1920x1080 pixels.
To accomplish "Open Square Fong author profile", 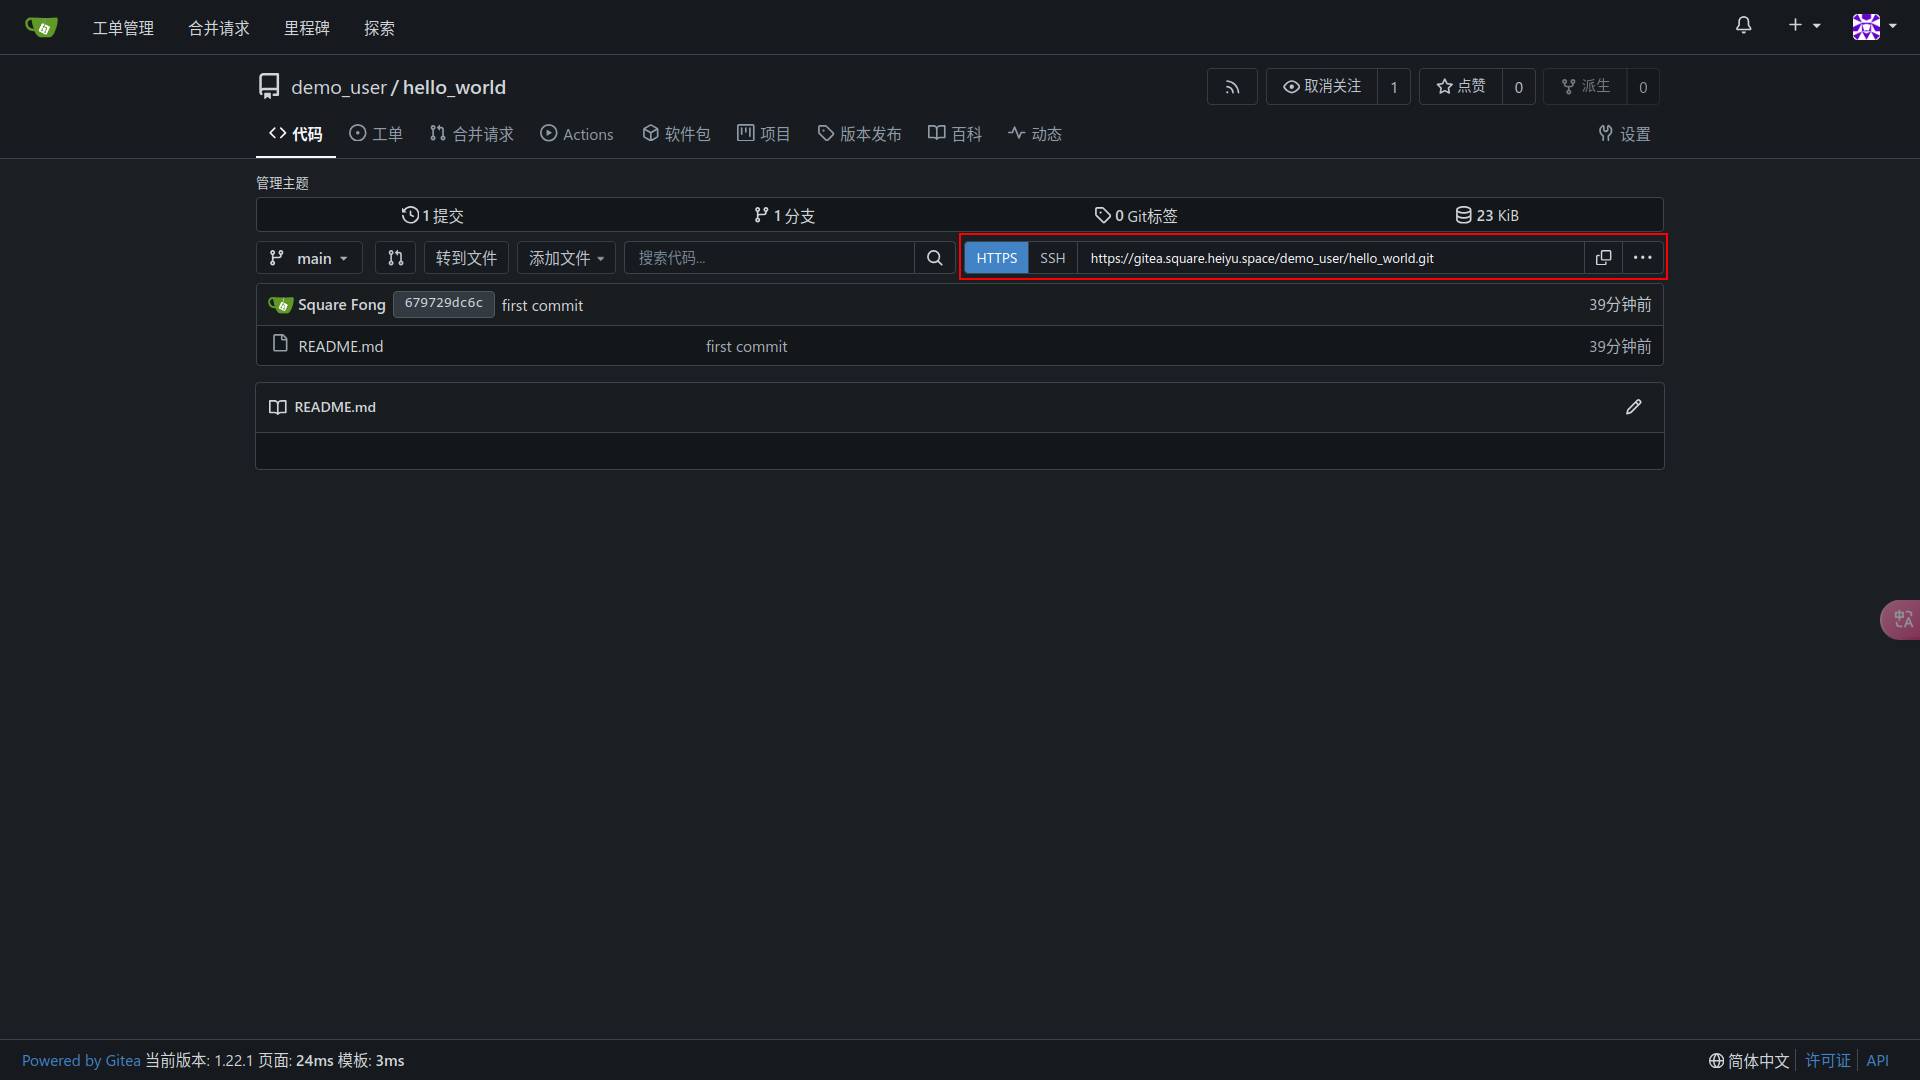I will click(341, 305).
